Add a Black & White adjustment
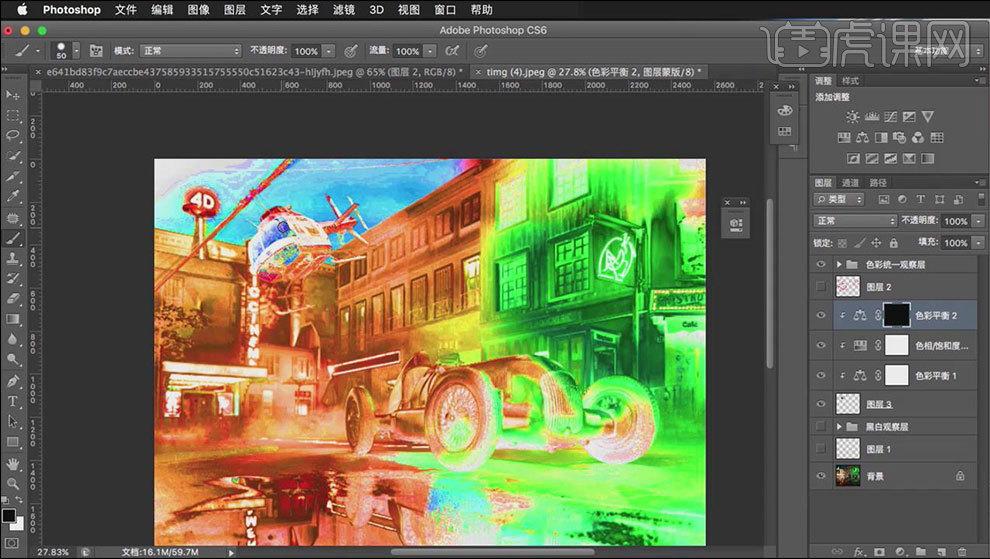Screen dimensions: 990x559 pos(881,137)
